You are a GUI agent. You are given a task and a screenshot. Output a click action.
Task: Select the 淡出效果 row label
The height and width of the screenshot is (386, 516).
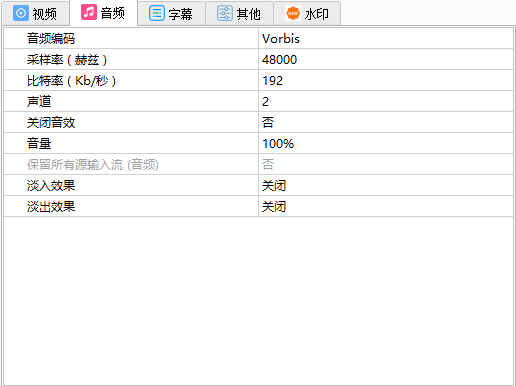pos(51,207)
